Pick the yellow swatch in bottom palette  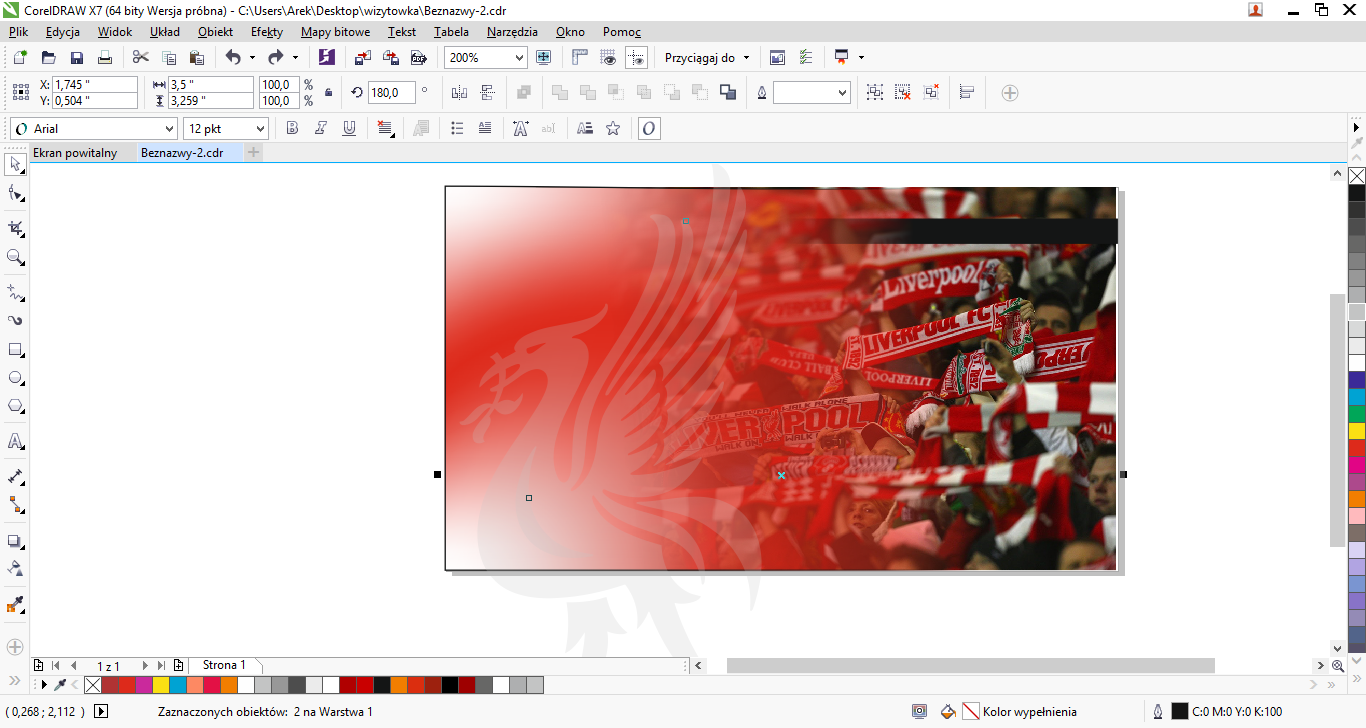161,685
